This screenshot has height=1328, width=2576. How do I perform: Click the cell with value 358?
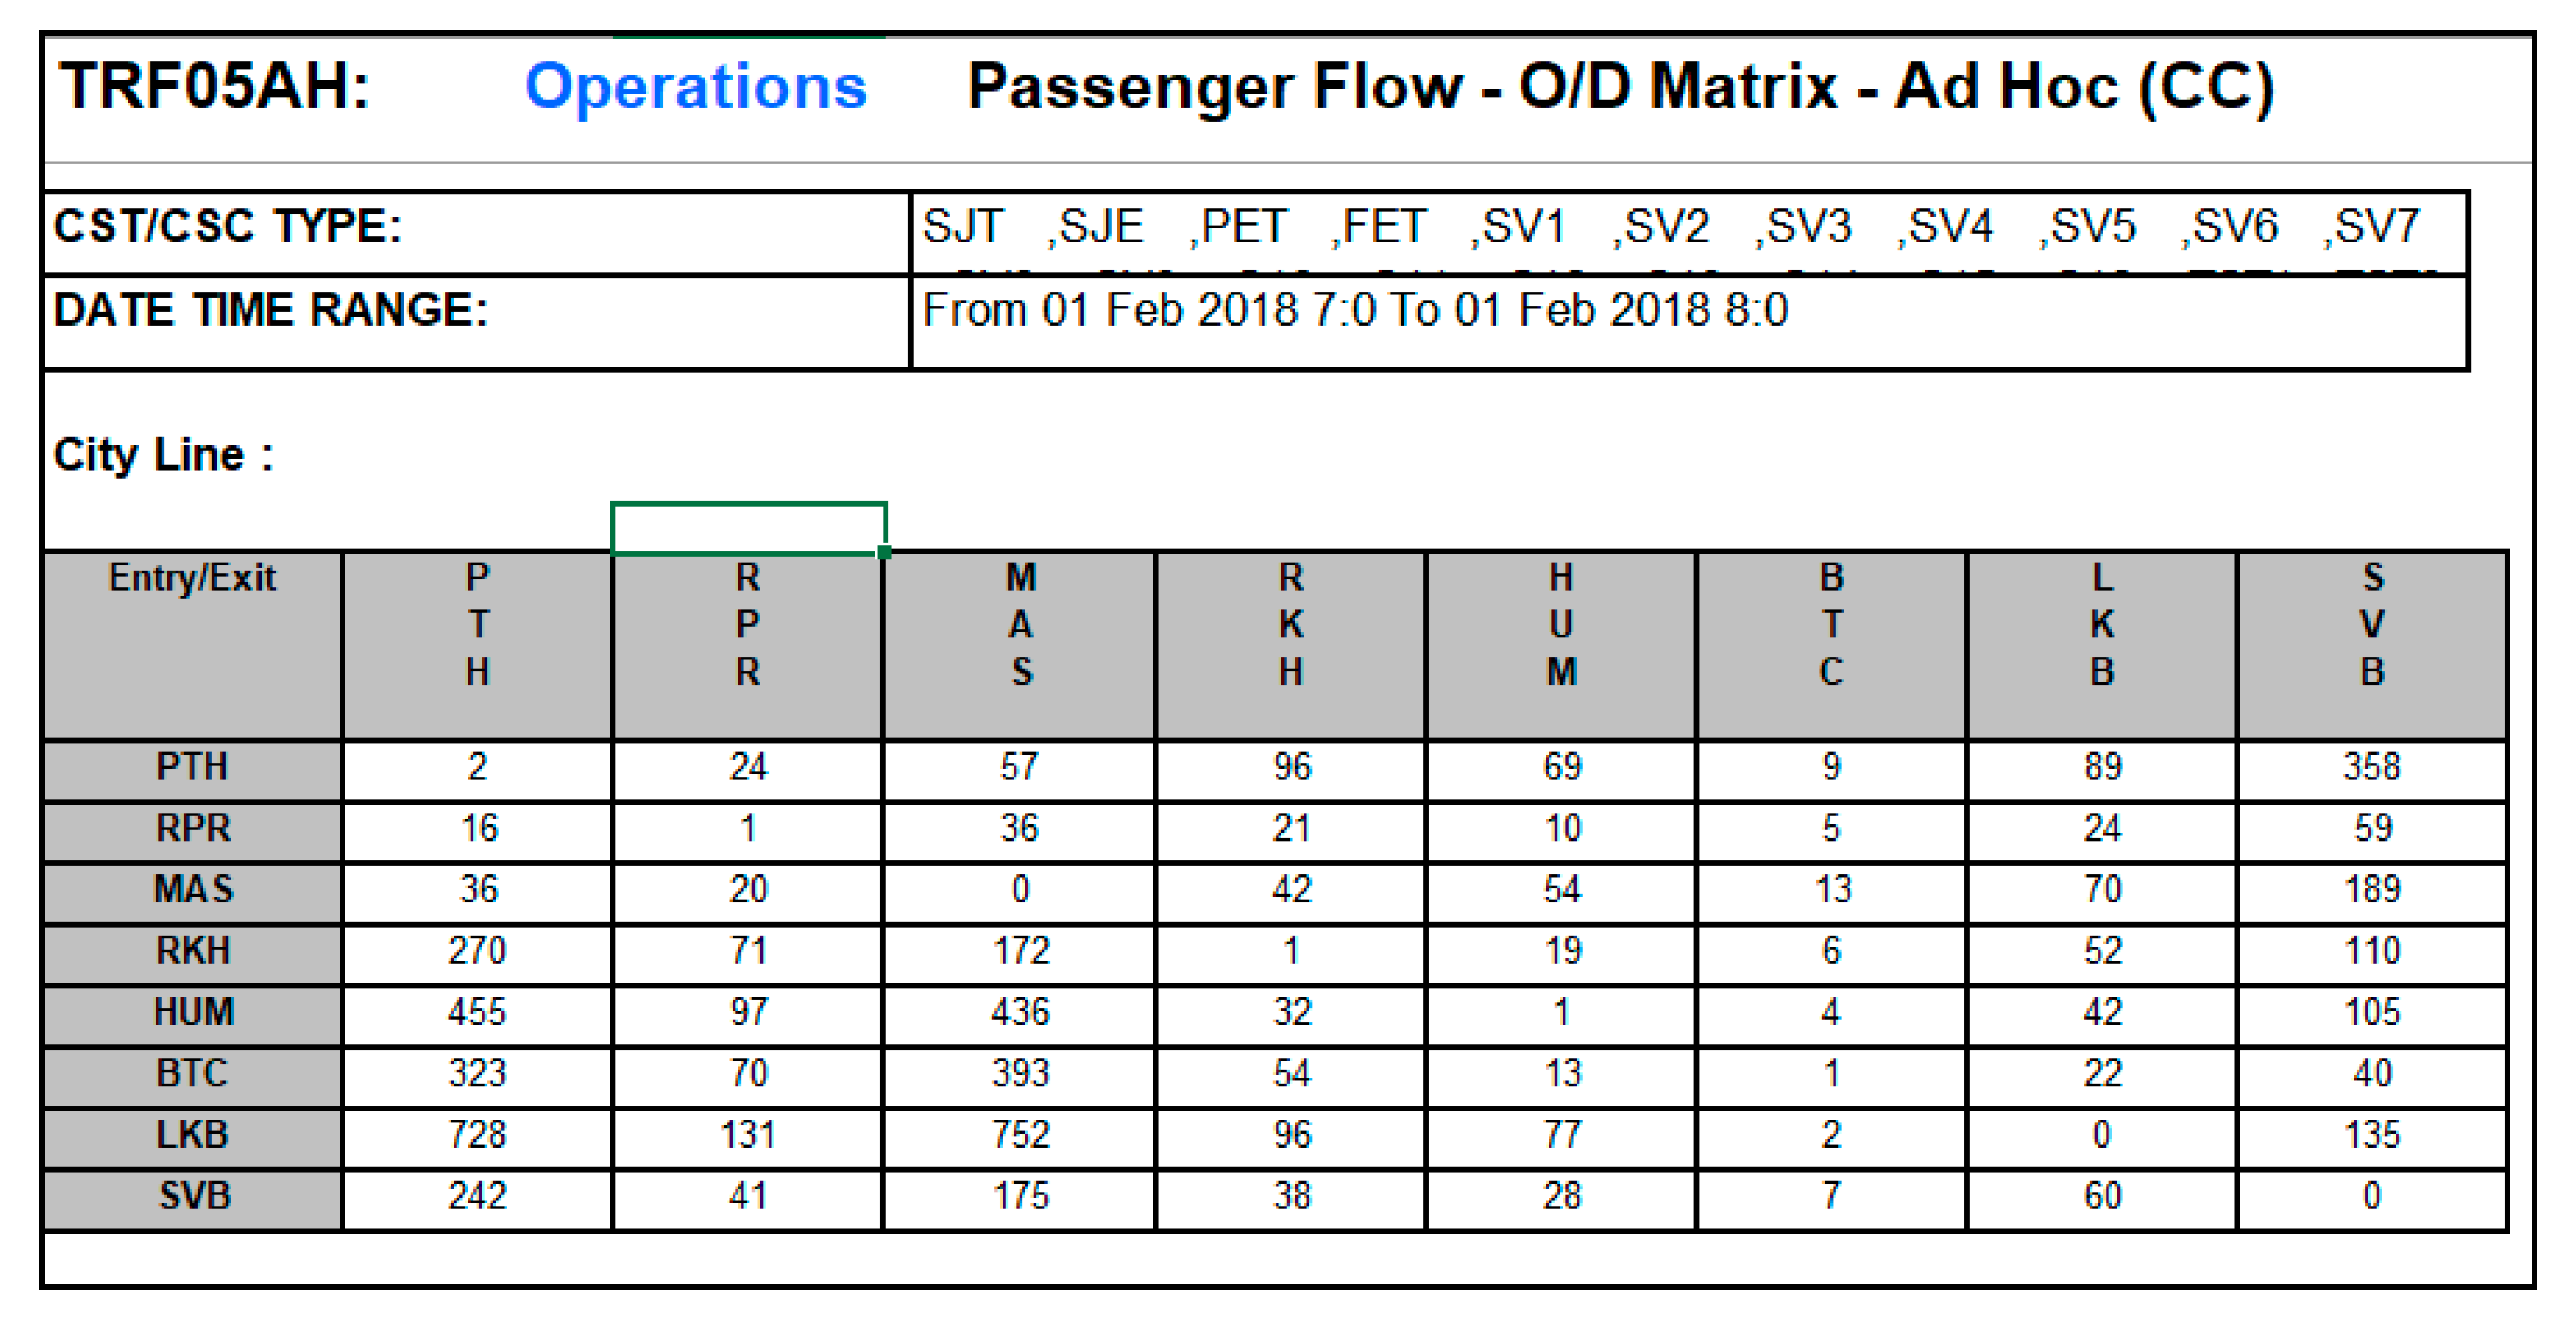2371,768
